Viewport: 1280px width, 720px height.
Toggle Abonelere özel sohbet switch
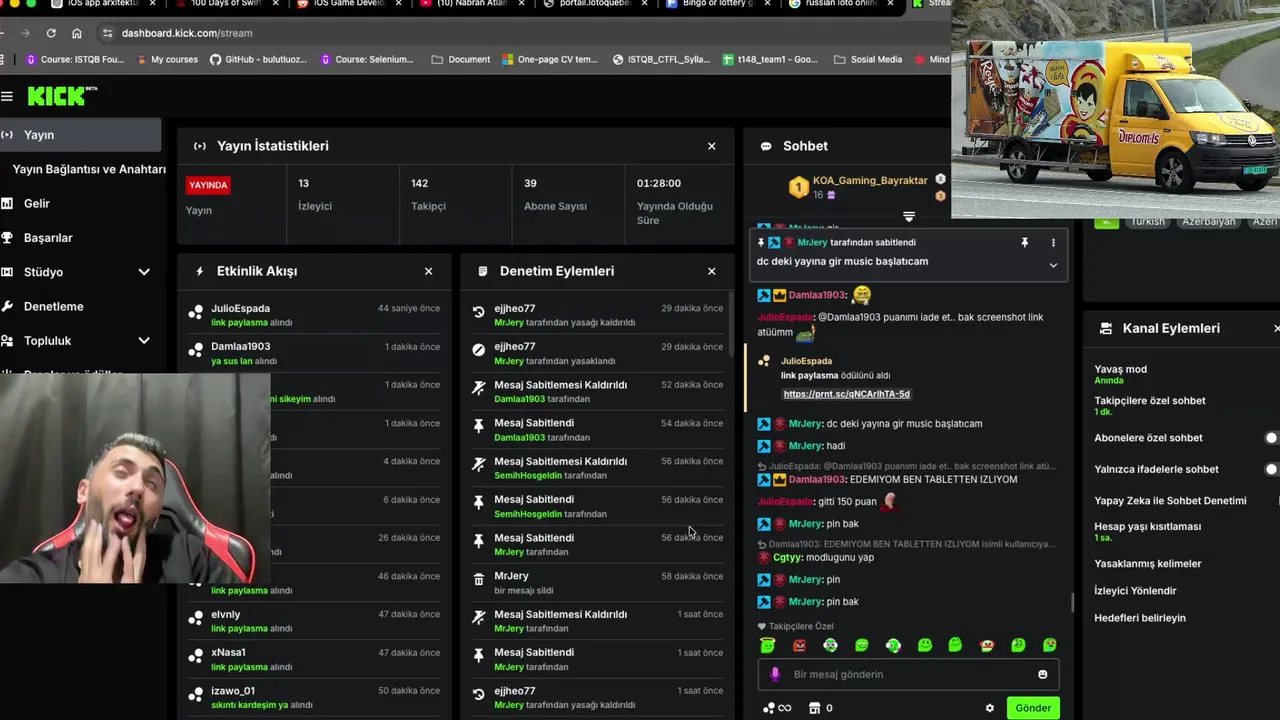coord(1271,437)
